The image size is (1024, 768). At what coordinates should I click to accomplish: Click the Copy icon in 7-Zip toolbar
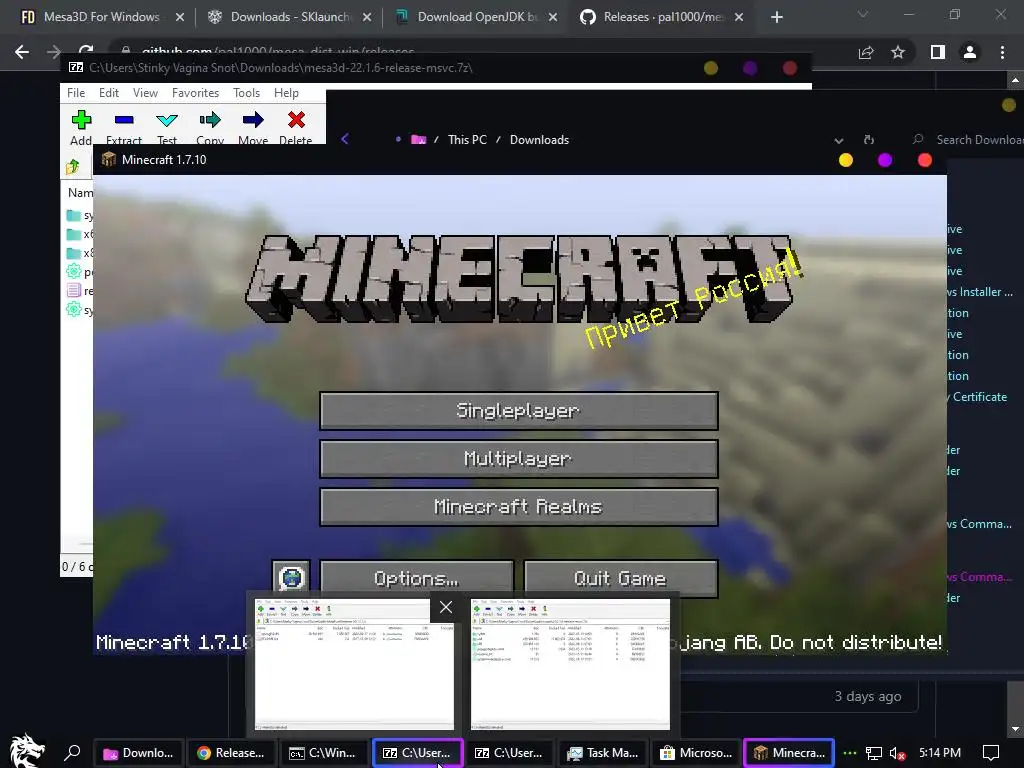point(210,120)
